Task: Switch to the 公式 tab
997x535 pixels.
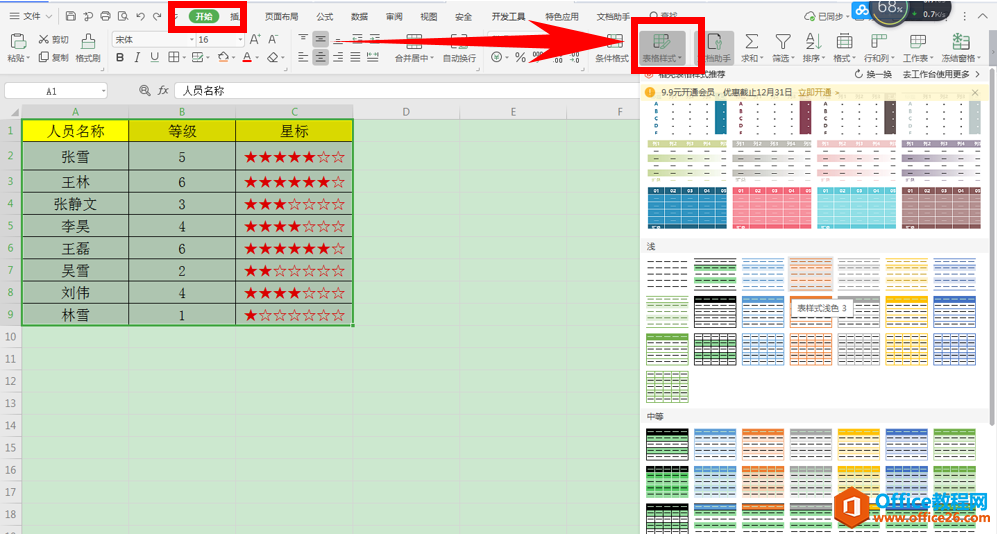Action: [324, 17]
